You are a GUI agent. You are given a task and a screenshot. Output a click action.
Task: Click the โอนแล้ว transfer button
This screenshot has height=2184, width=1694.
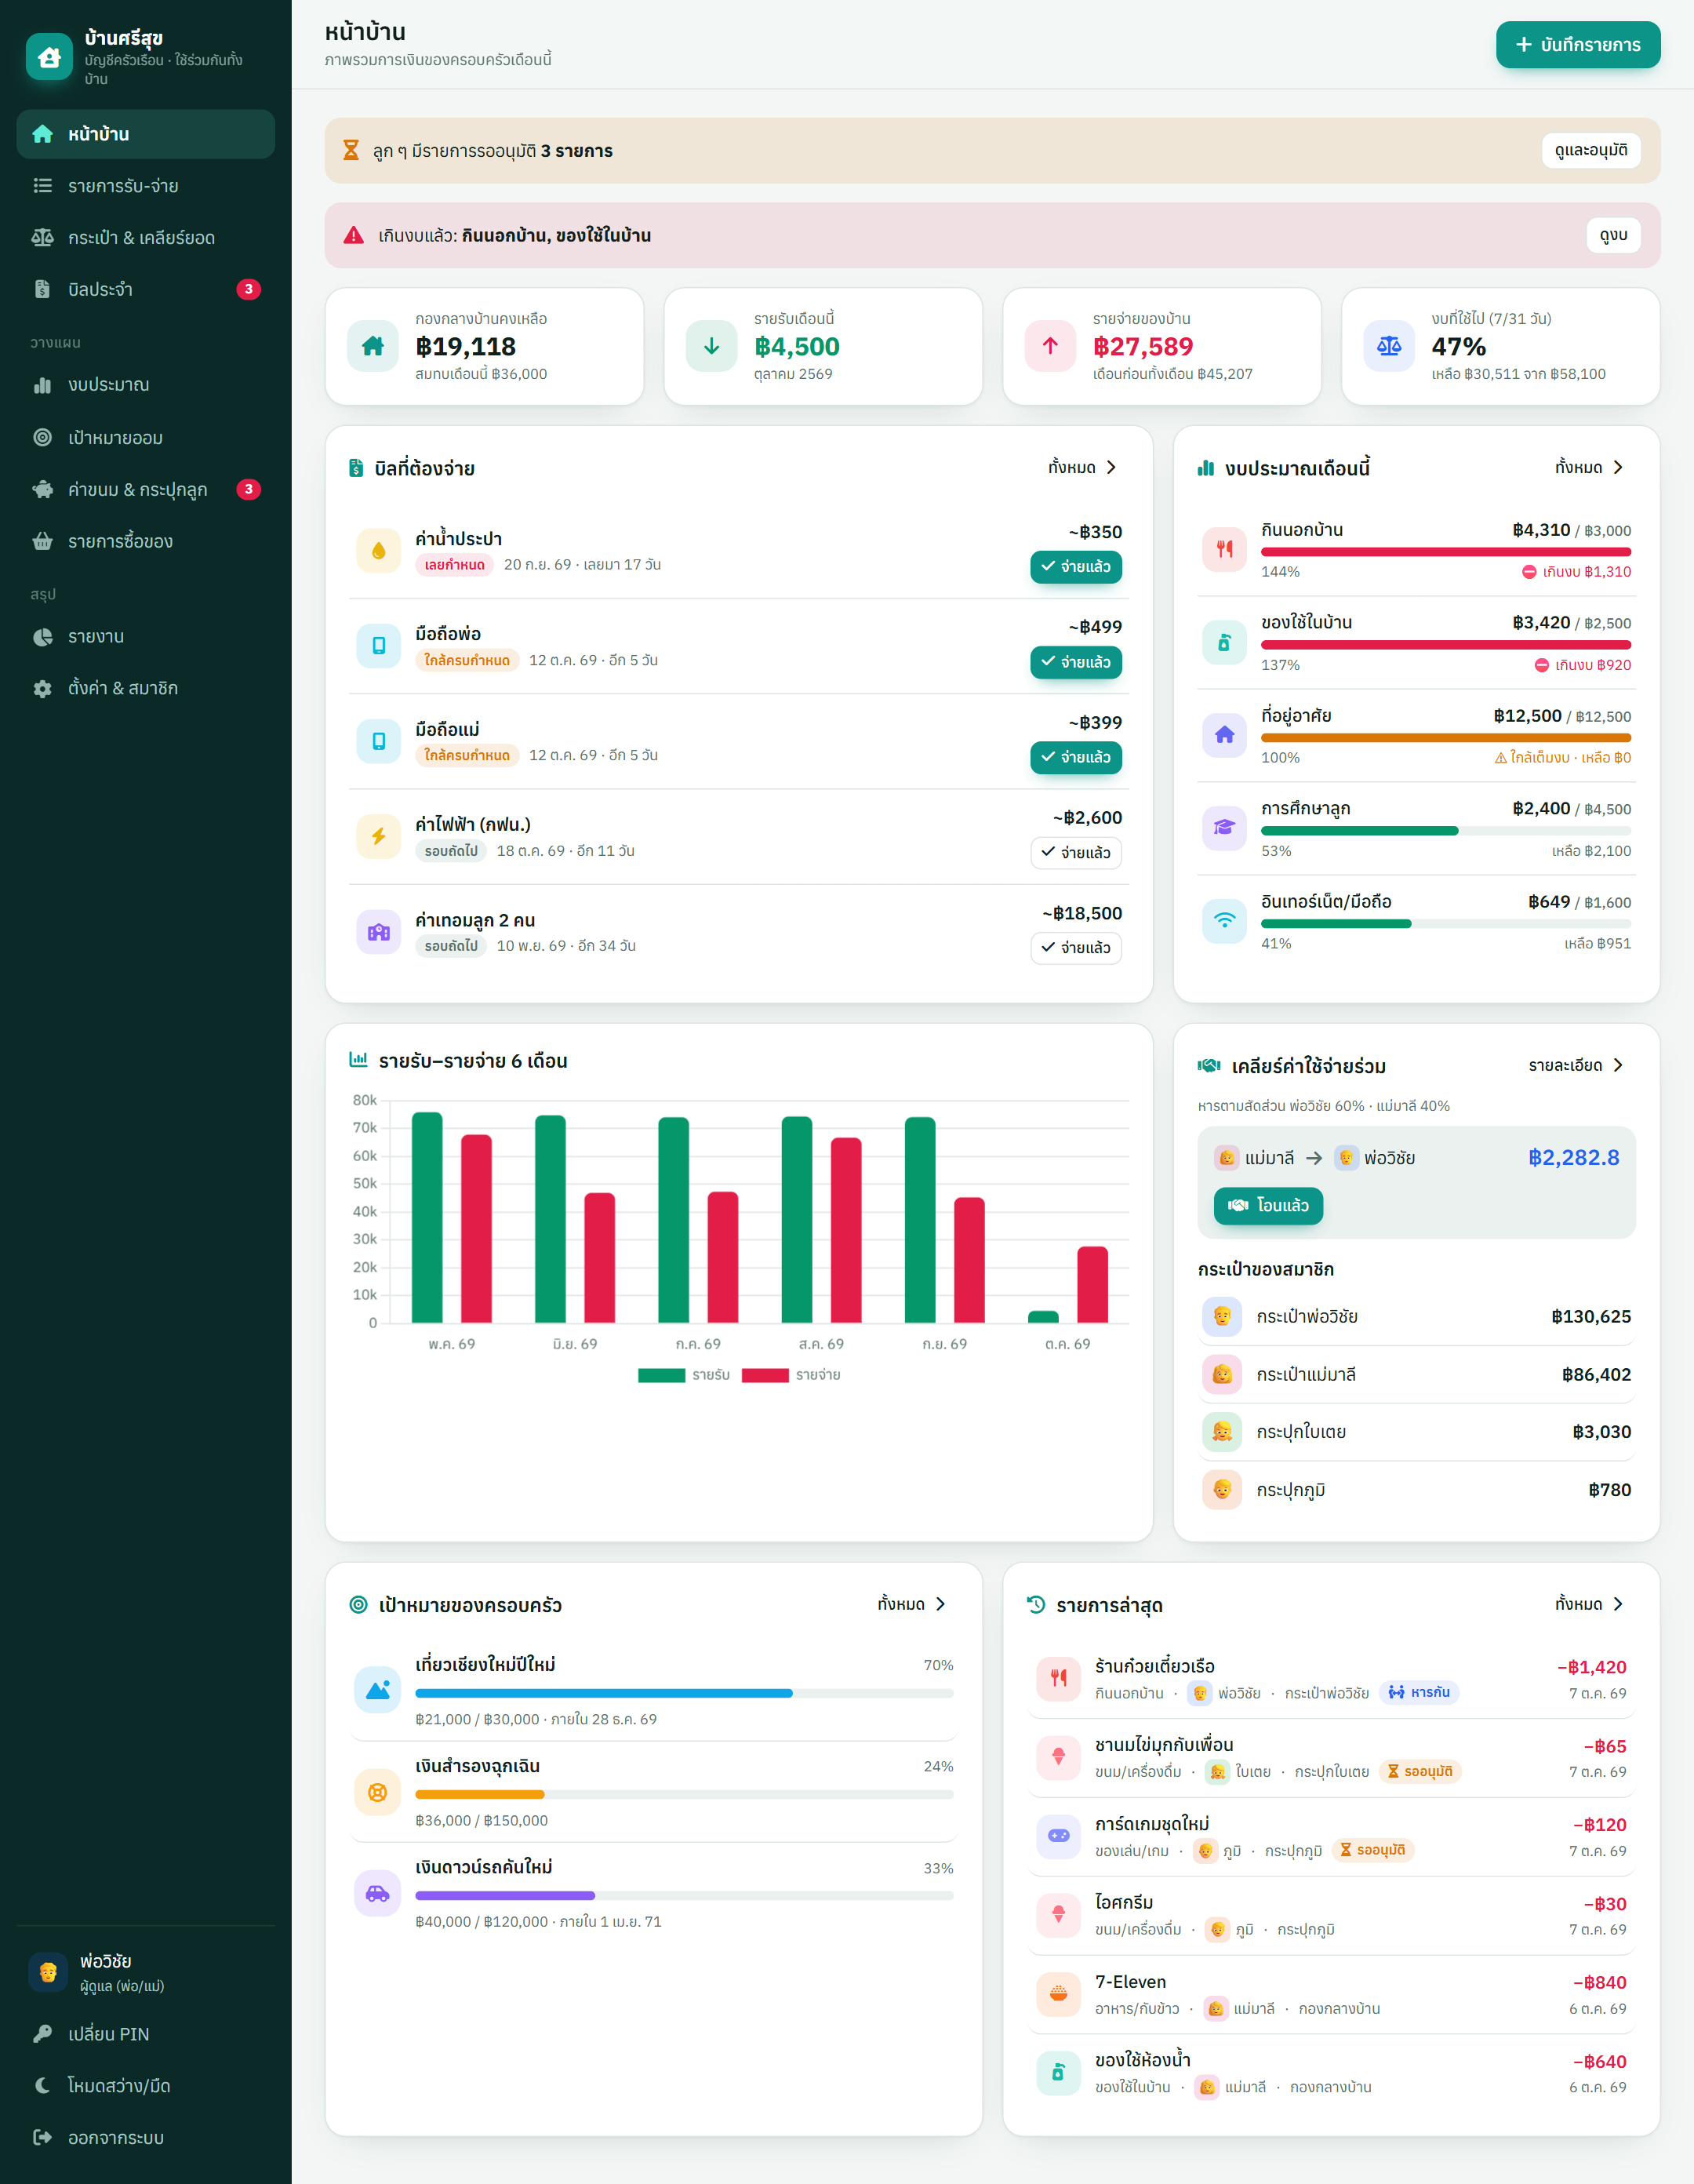(x=1268, y=1206)
